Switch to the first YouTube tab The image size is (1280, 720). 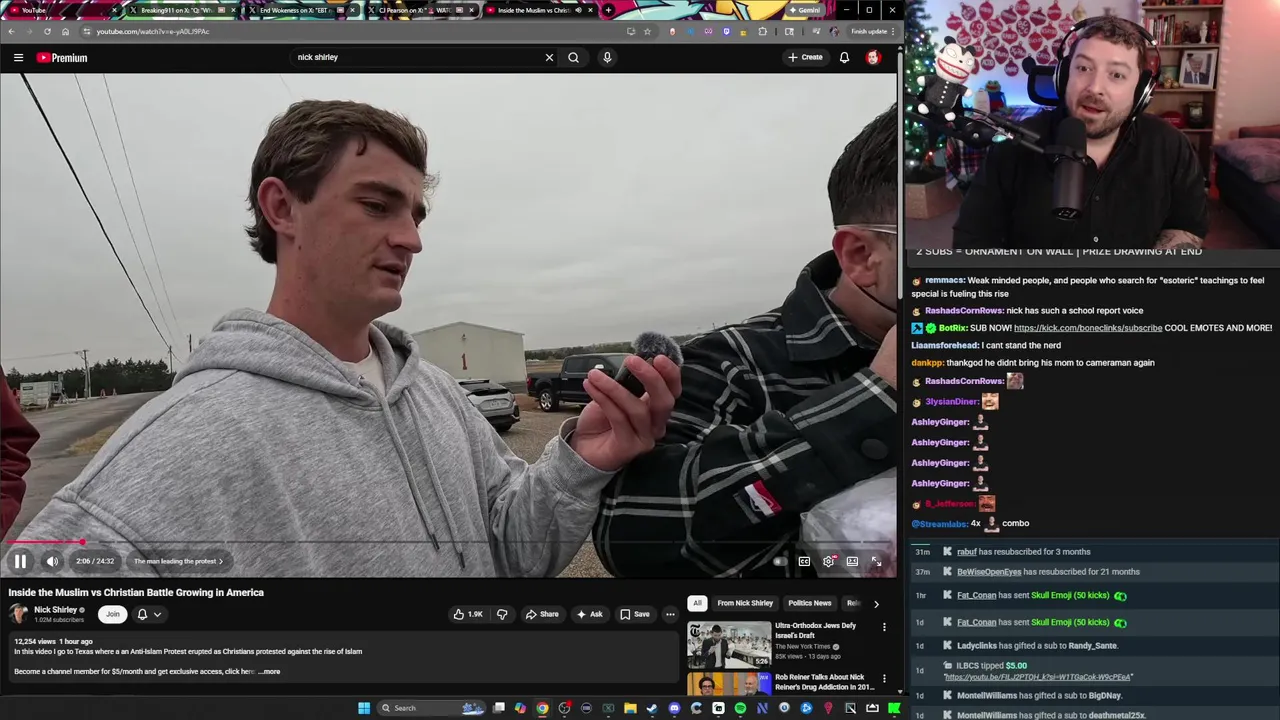[x=60, y=10]
